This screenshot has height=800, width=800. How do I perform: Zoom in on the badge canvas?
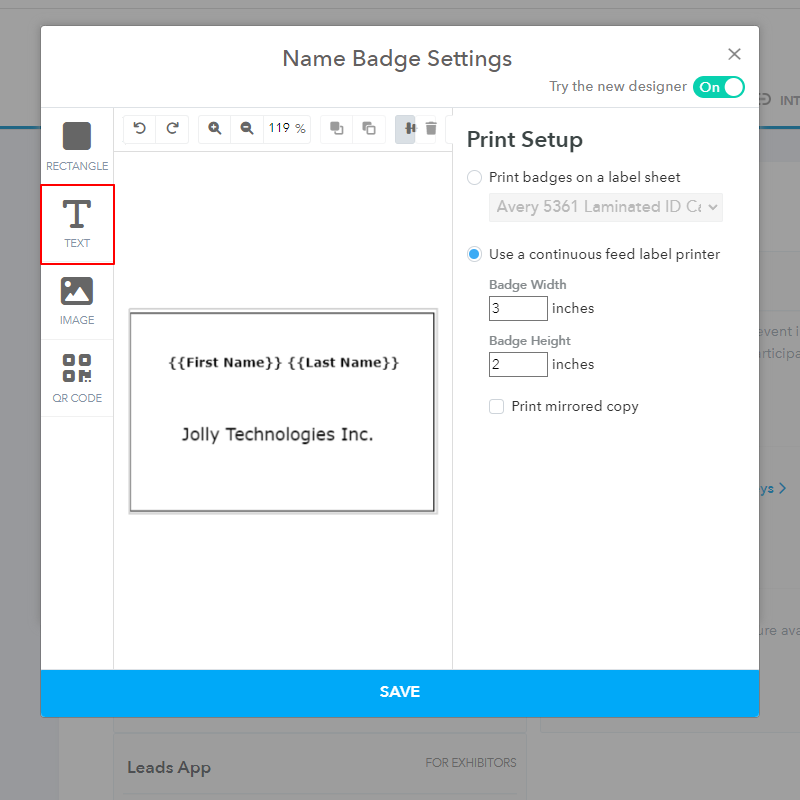click(x=215, y=128)
